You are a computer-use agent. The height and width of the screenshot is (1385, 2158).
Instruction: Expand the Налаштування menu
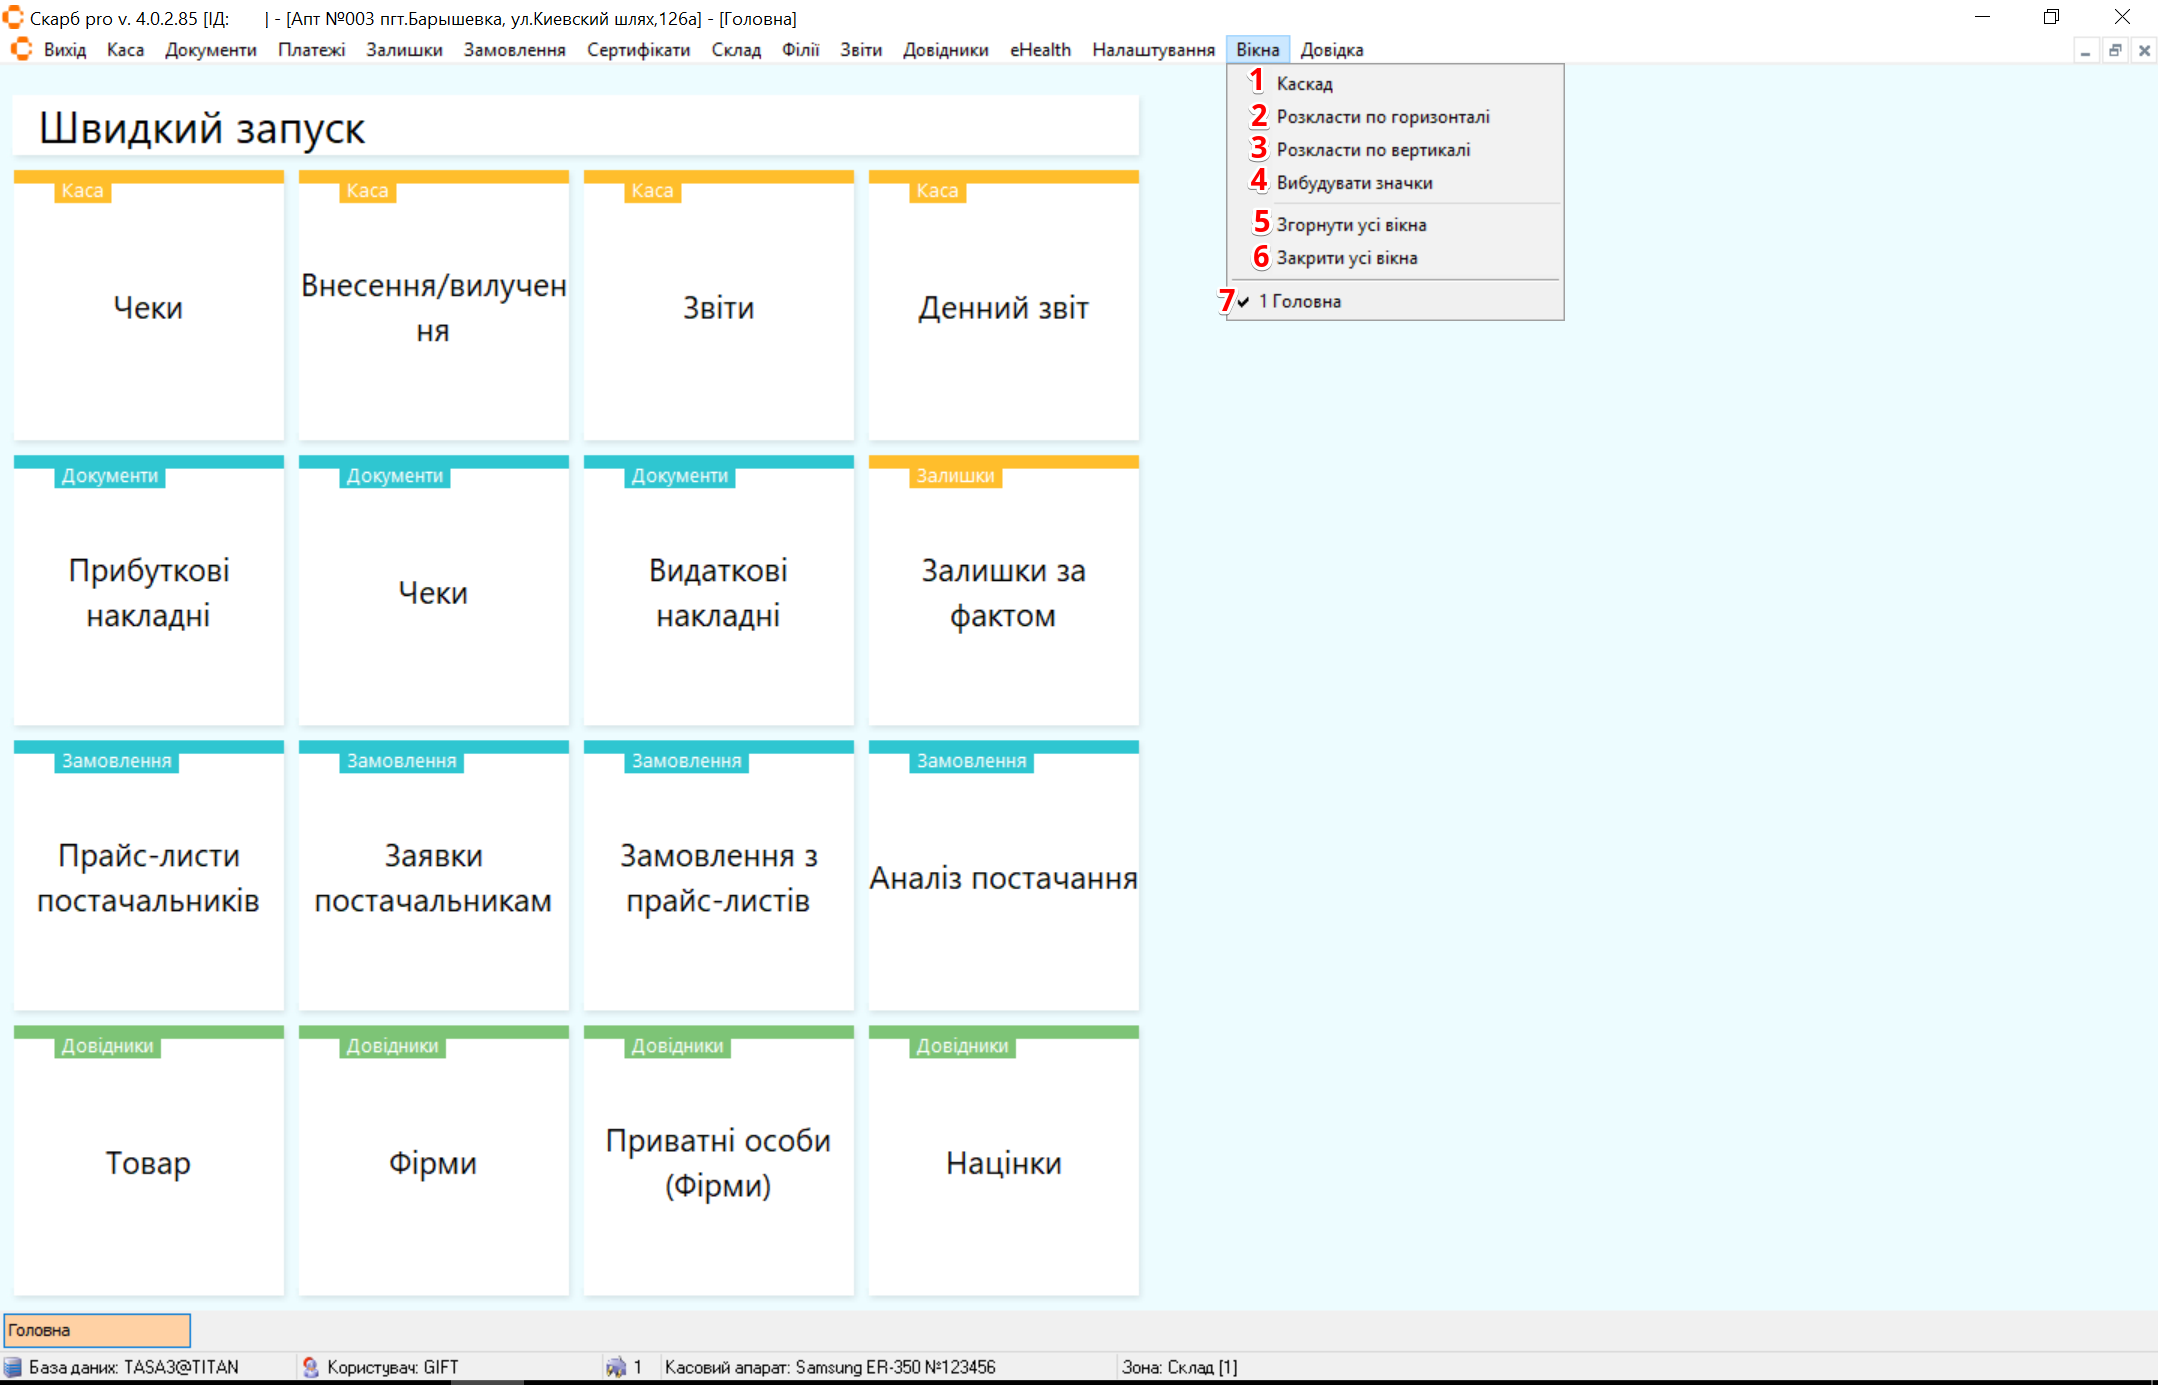(x=1153, y=50)
